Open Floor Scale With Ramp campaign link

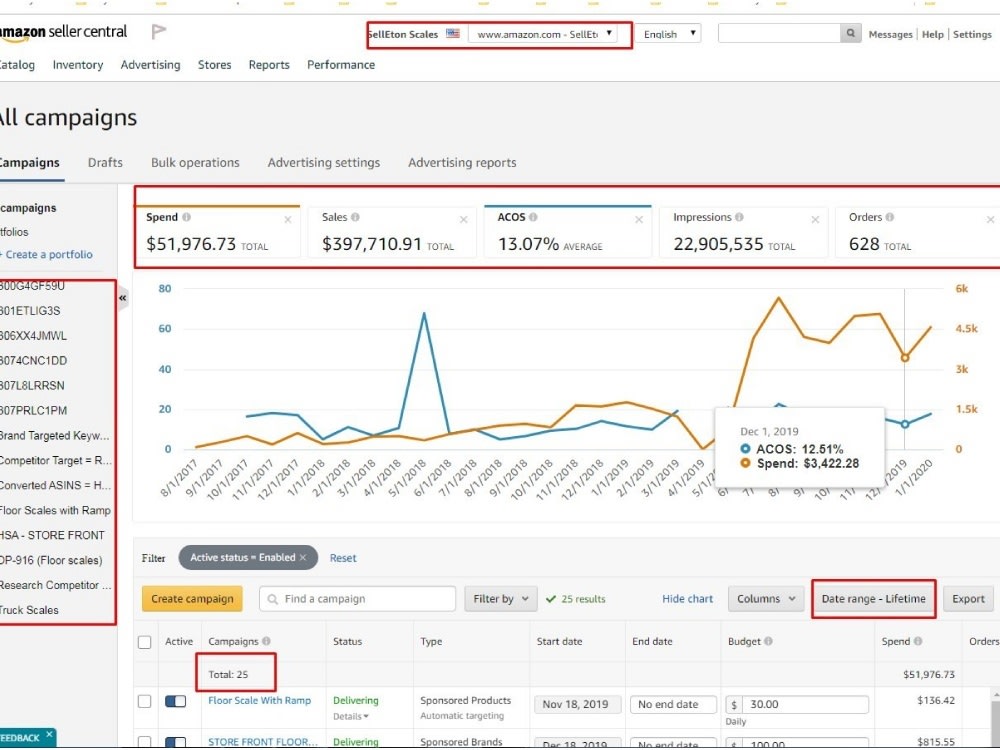(260, 700)
